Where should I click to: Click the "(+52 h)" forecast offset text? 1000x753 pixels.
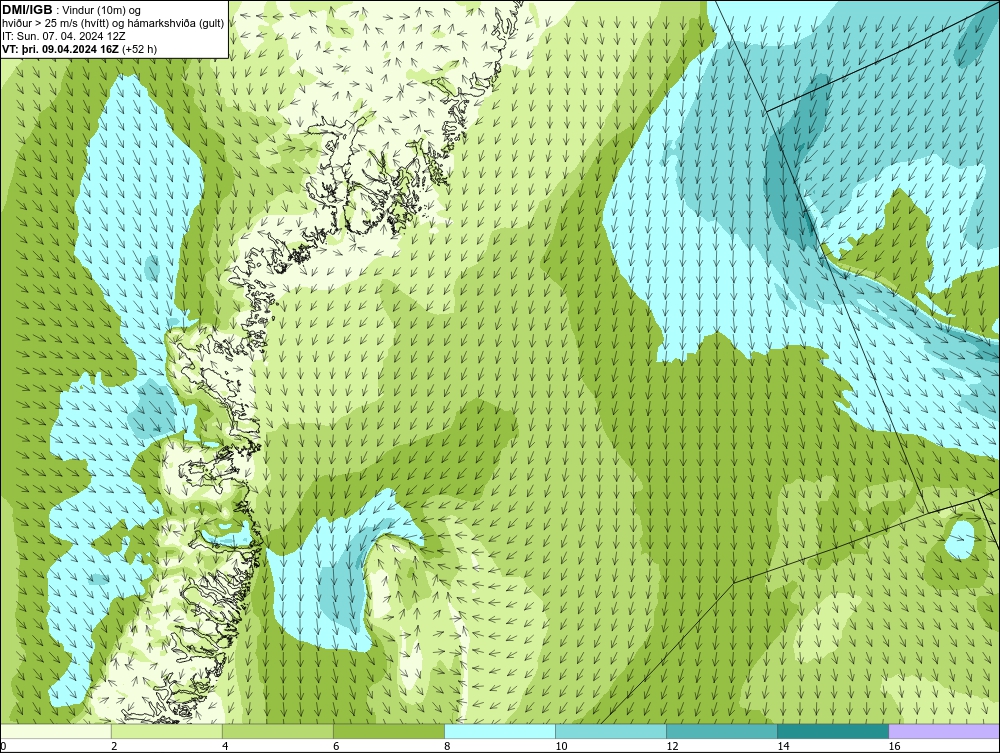coord(140,48)
